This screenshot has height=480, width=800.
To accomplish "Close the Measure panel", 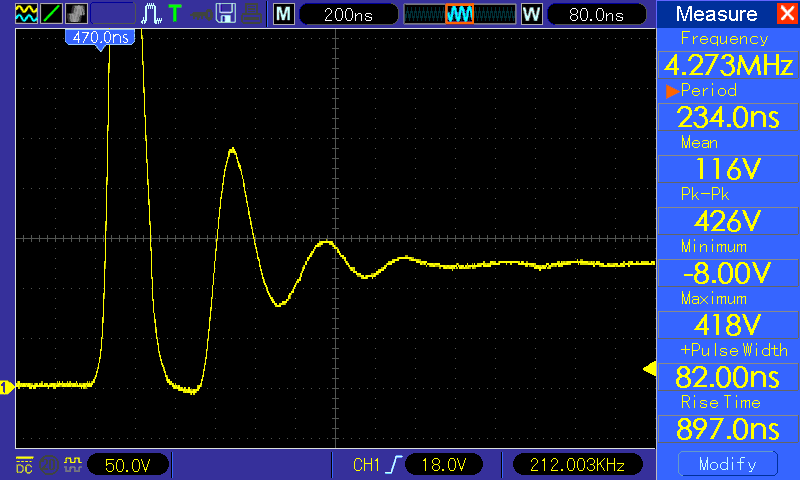I will tap(788, 13).
